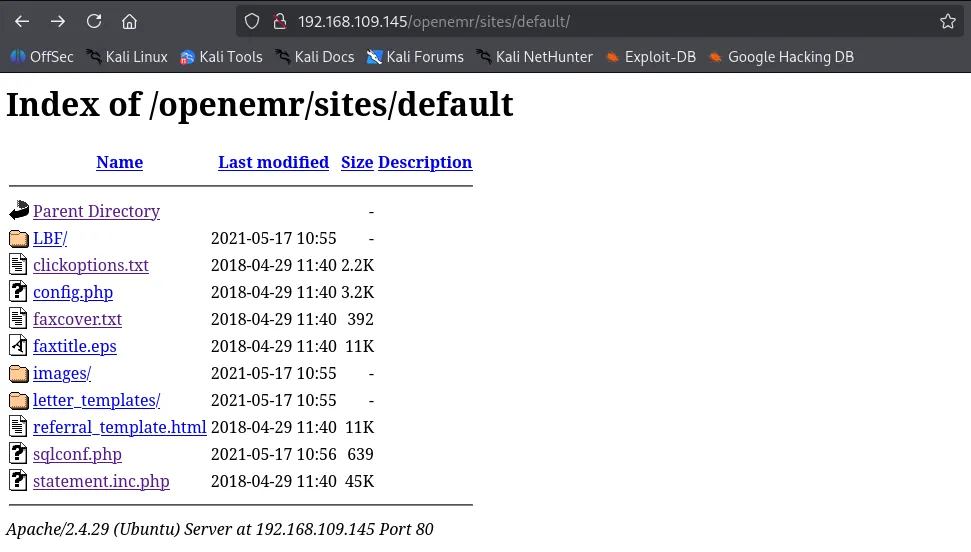
Task: Click the image icon beside faxtitle.eps
Action: 19,346
